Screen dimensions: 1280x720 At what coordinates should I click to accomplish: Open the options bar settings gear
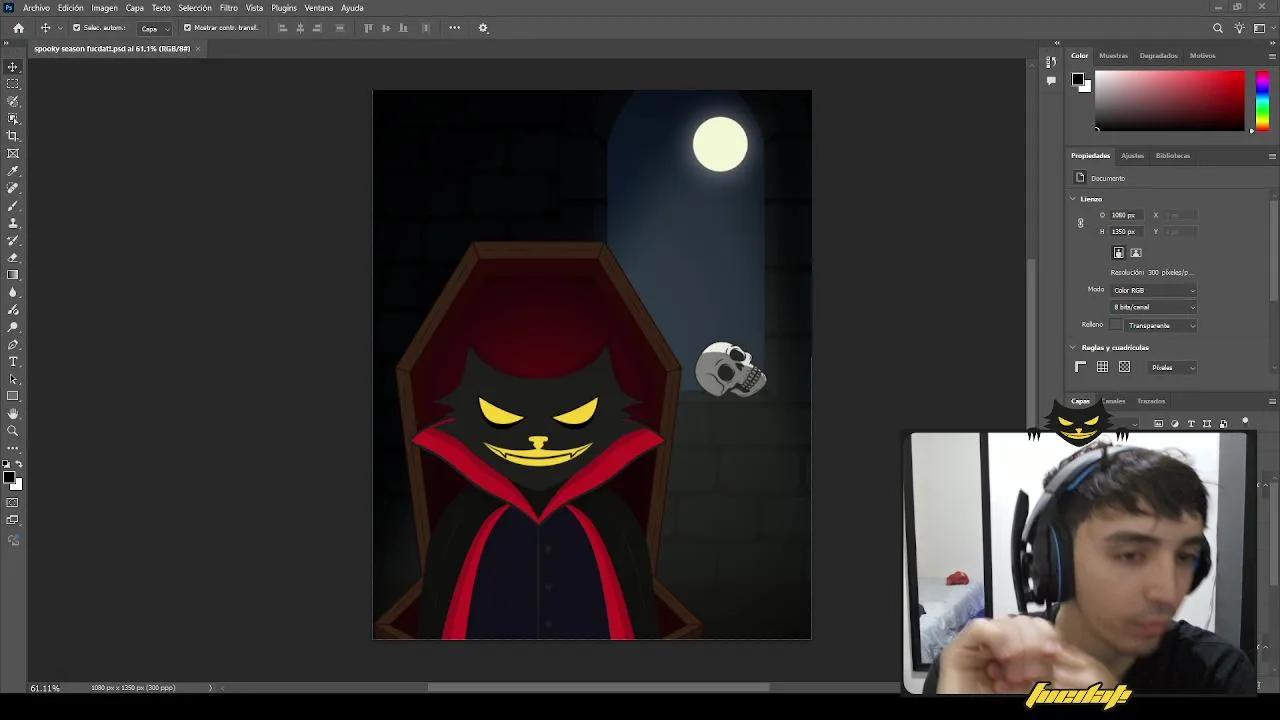tap(483, 28)
